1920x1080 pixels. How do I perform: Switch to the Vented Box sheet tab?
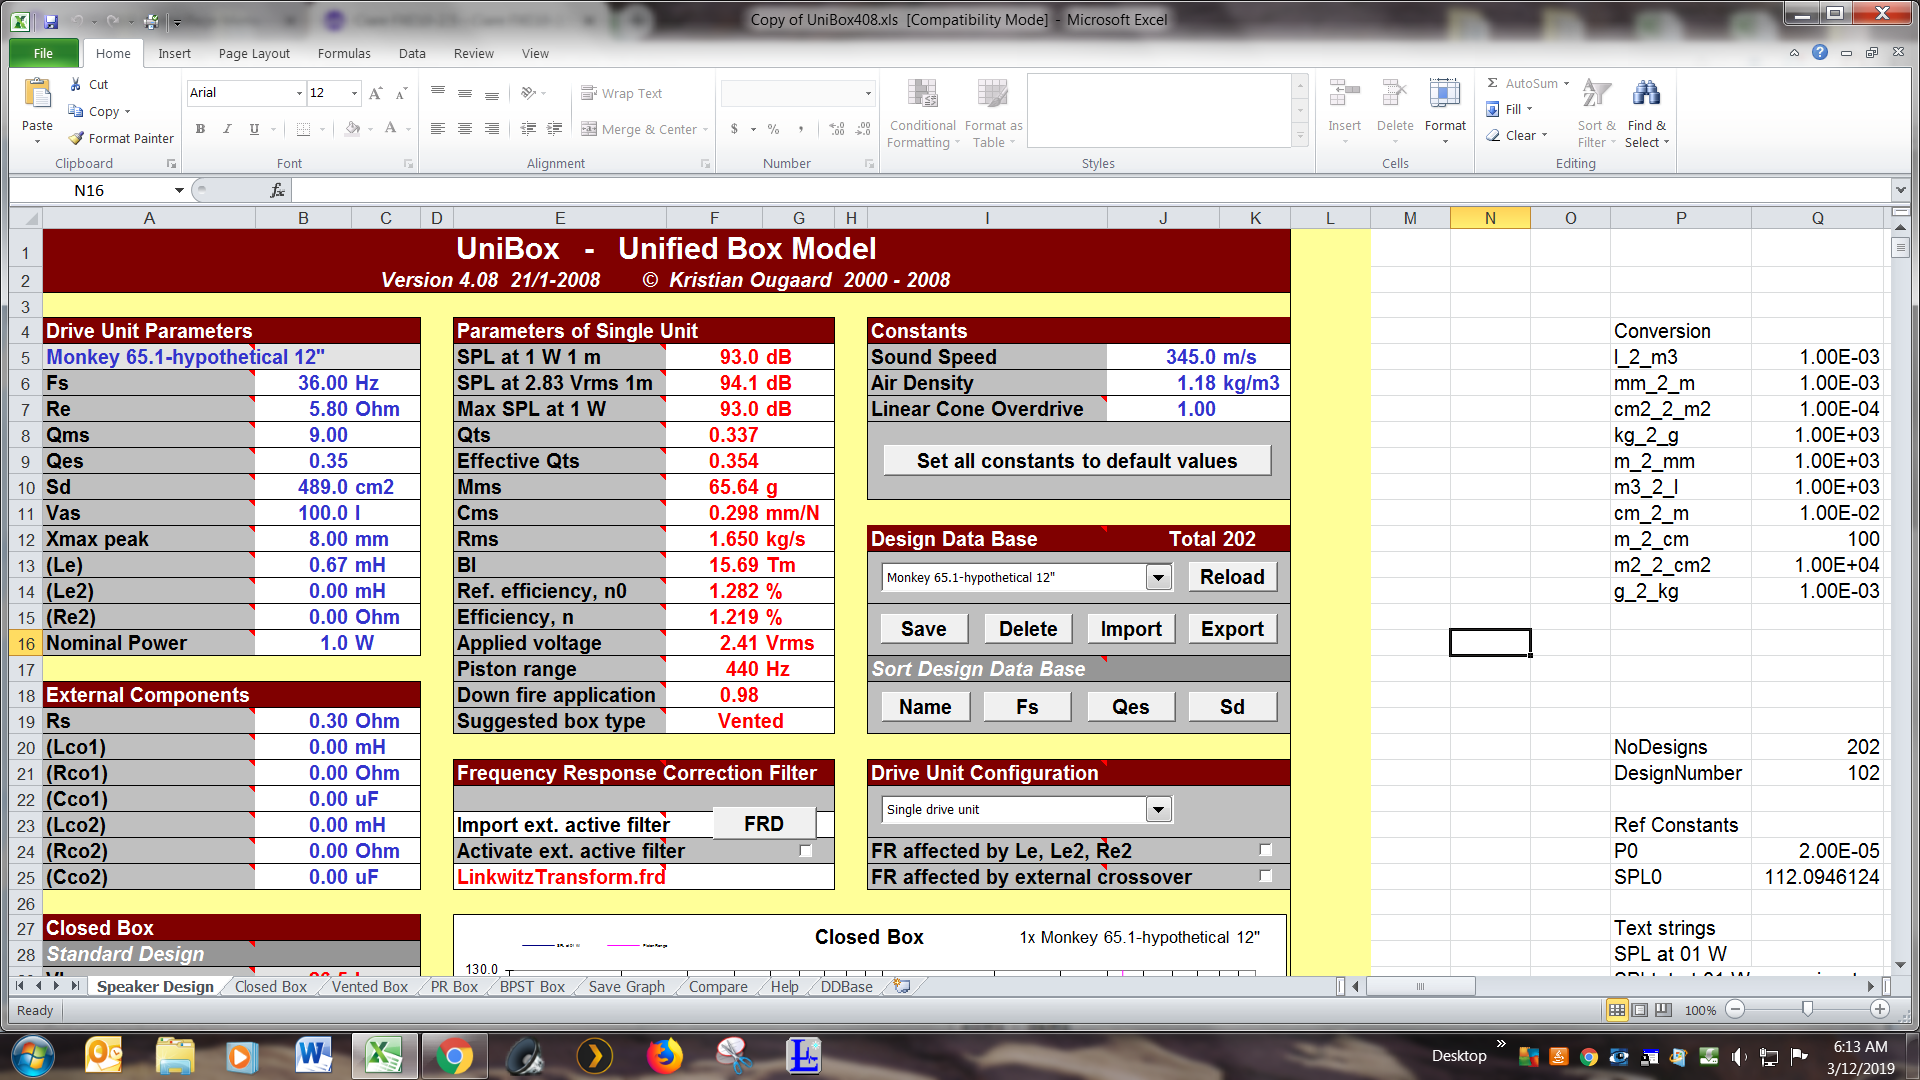pyautogui.click(x=370, y=987)
